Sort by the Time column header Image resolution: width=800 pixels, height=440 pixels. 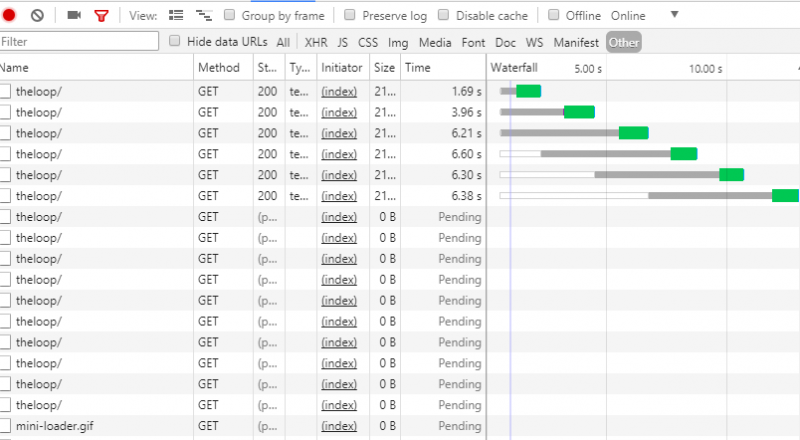[443, 67]
